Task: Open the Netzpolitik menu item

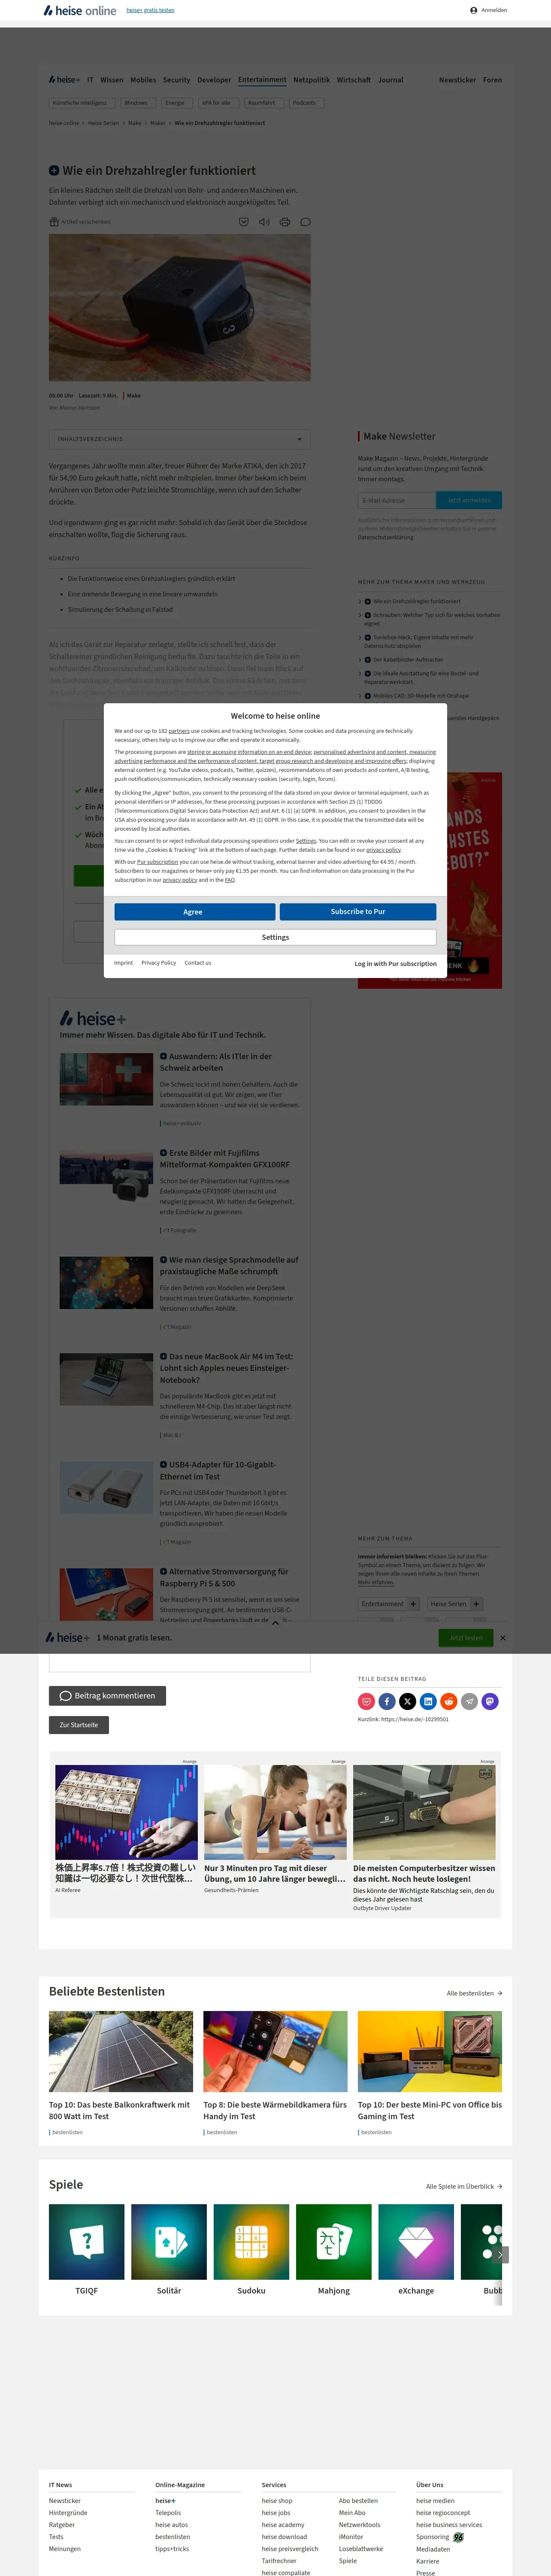Action: [311, 80]
